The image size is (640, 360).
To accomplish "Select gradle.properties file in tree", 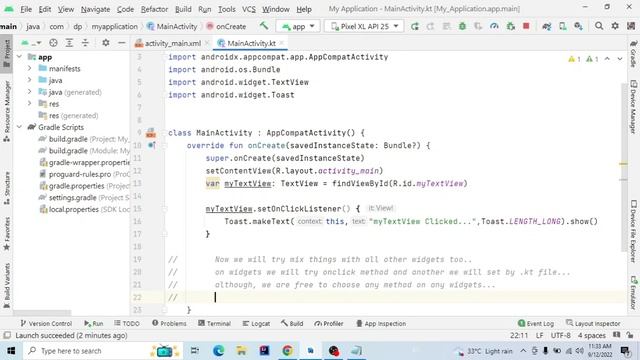I will click(x=84, y=186).
